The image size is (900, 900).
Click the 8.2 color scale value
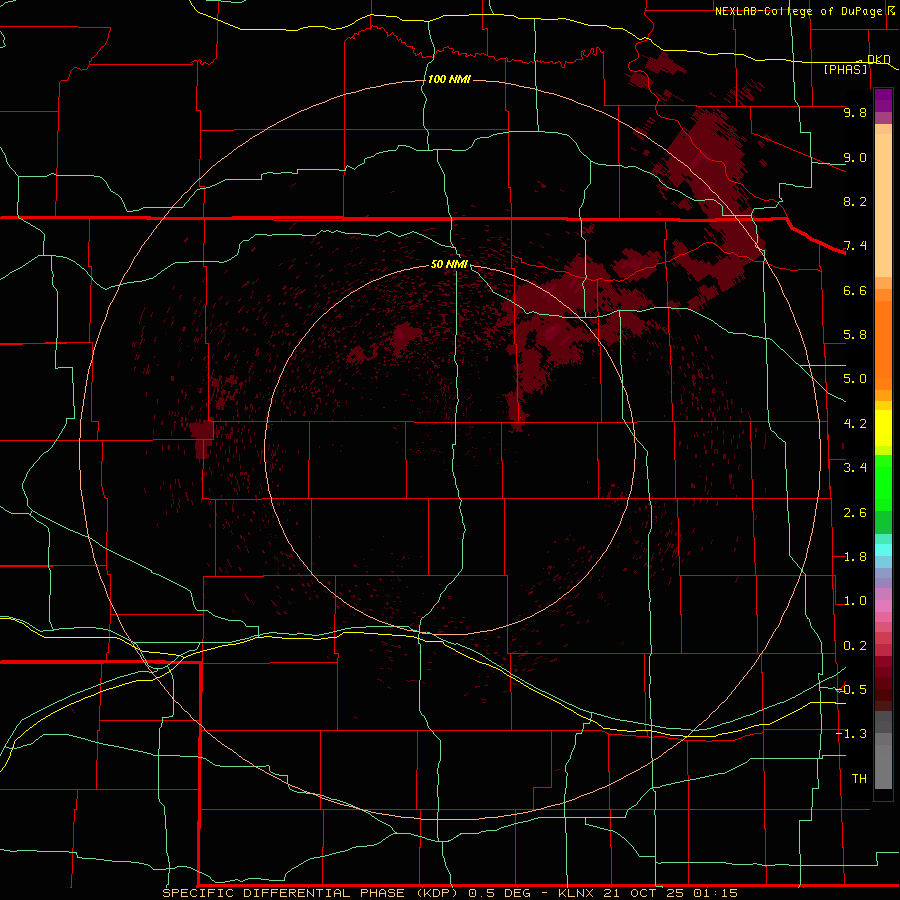855,201
